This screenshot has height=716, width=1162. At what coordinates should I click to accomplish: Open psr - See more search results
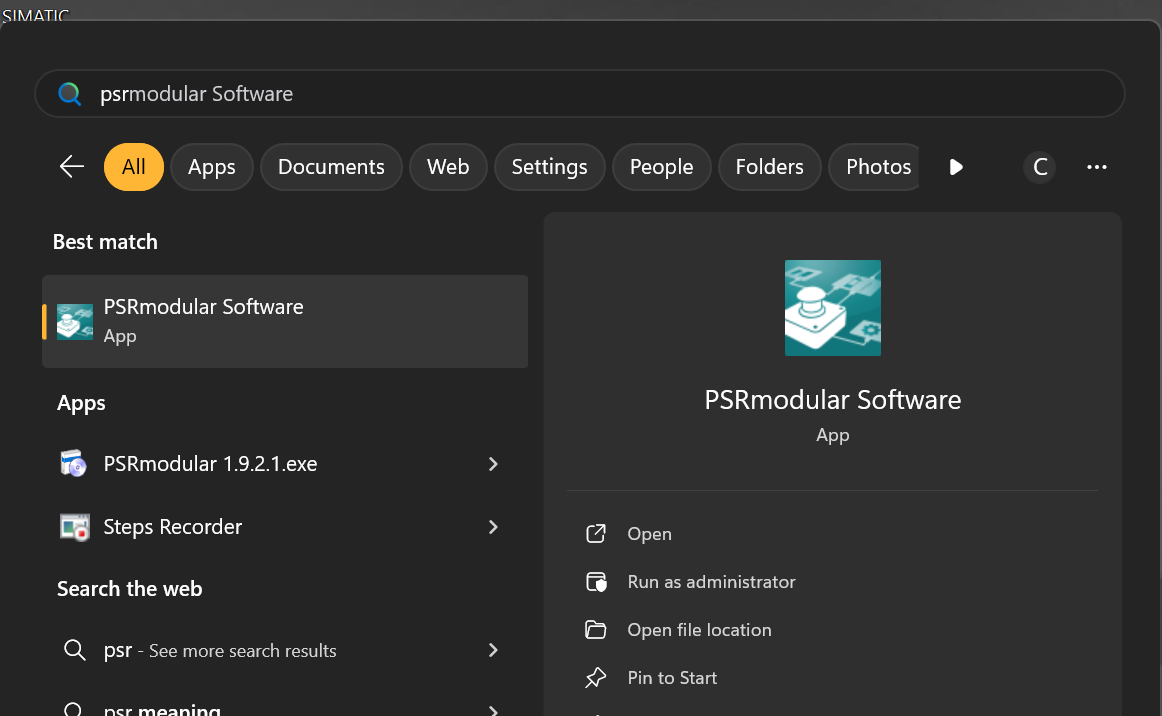pyautogui.click(x=285, y=650)
